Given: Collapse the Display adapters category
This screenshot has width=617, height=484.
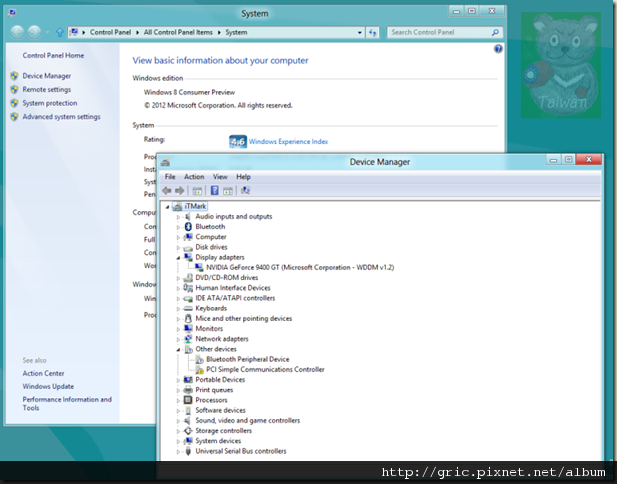Looking at the screenshot, I should click(x=178, y=258).
